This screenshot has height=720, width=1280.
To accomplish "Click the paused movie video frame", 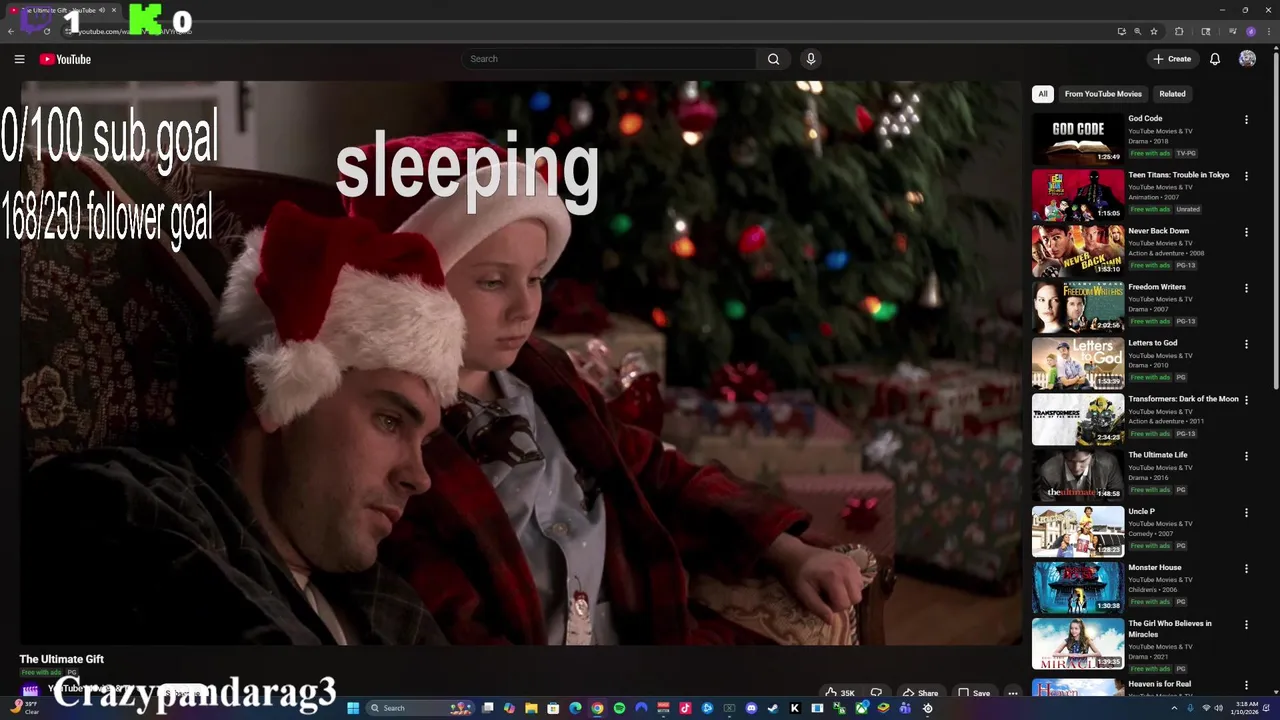I will (520, 362).
